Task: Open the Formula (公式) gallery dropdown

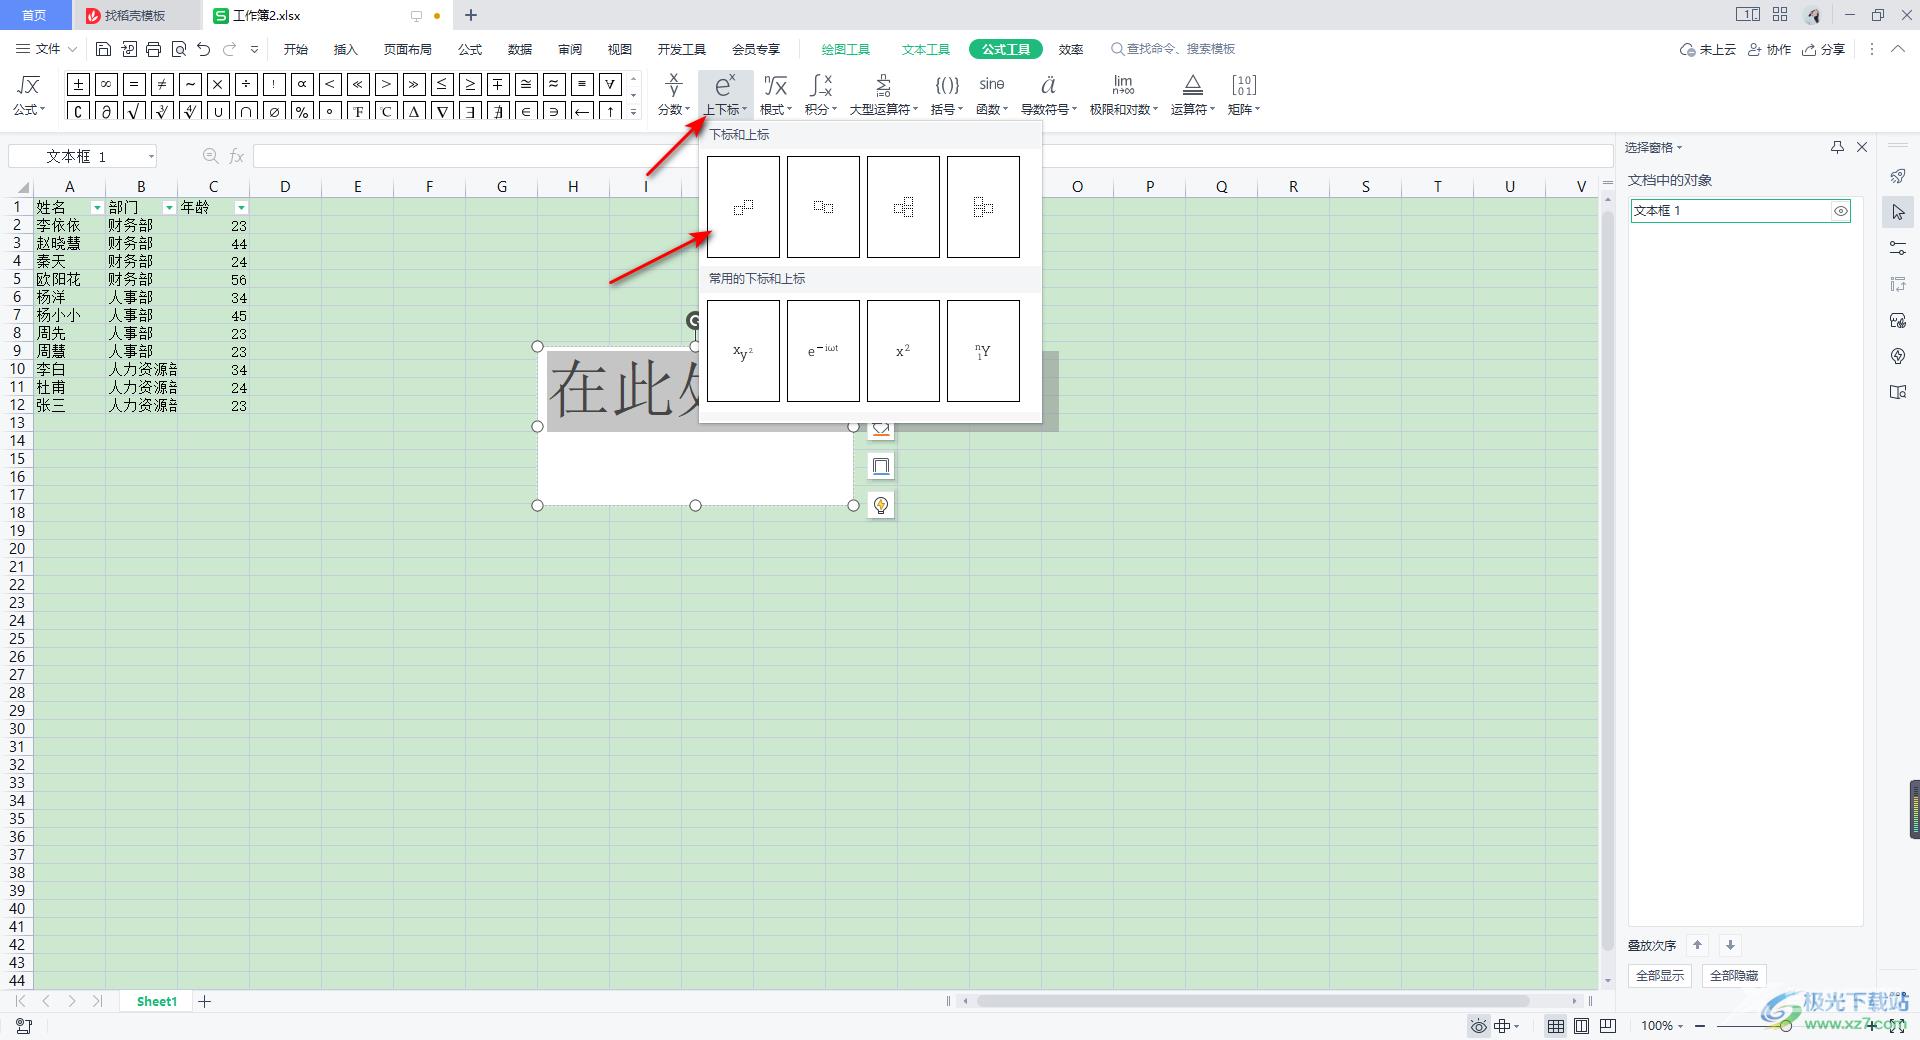Action: point(29,95)
